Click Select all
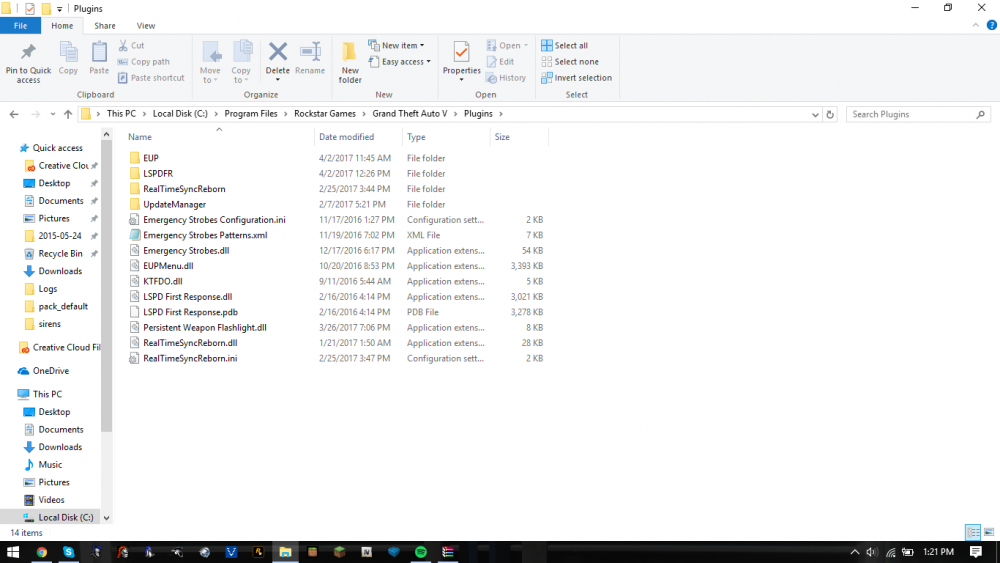1000x563 pixels. 564,45
